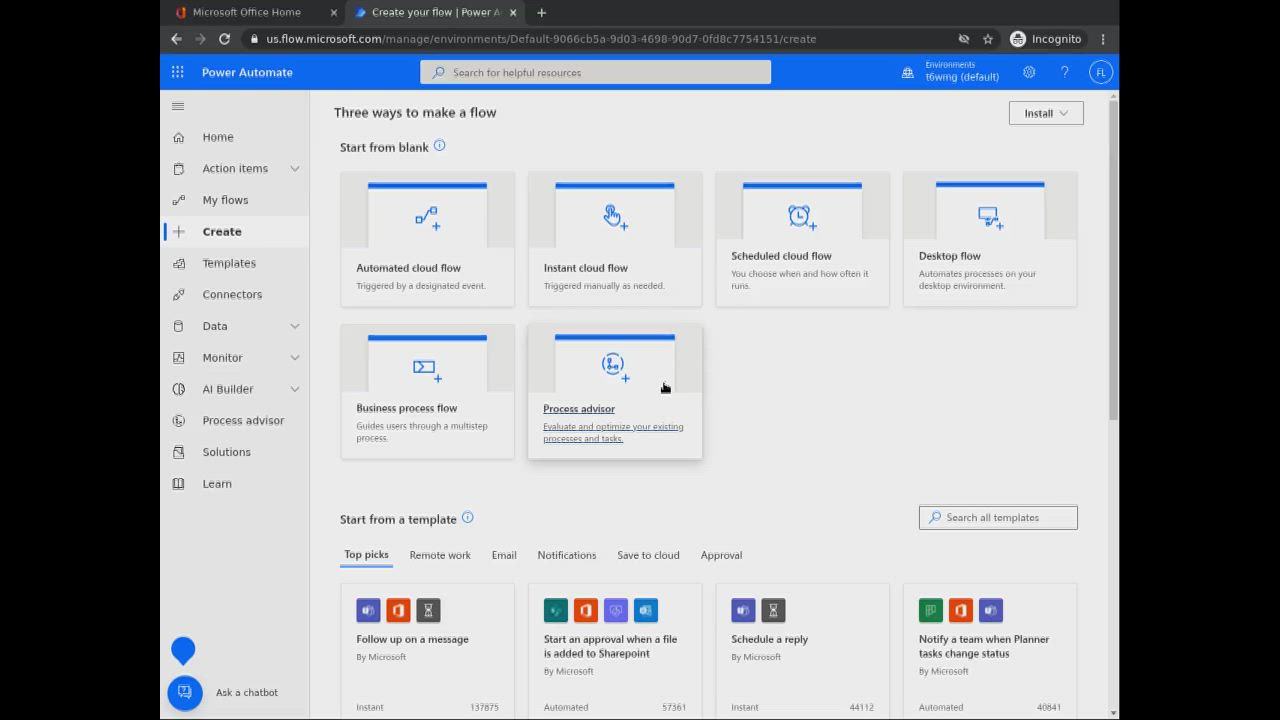Create an Automated cloud flow

point(427,240)
